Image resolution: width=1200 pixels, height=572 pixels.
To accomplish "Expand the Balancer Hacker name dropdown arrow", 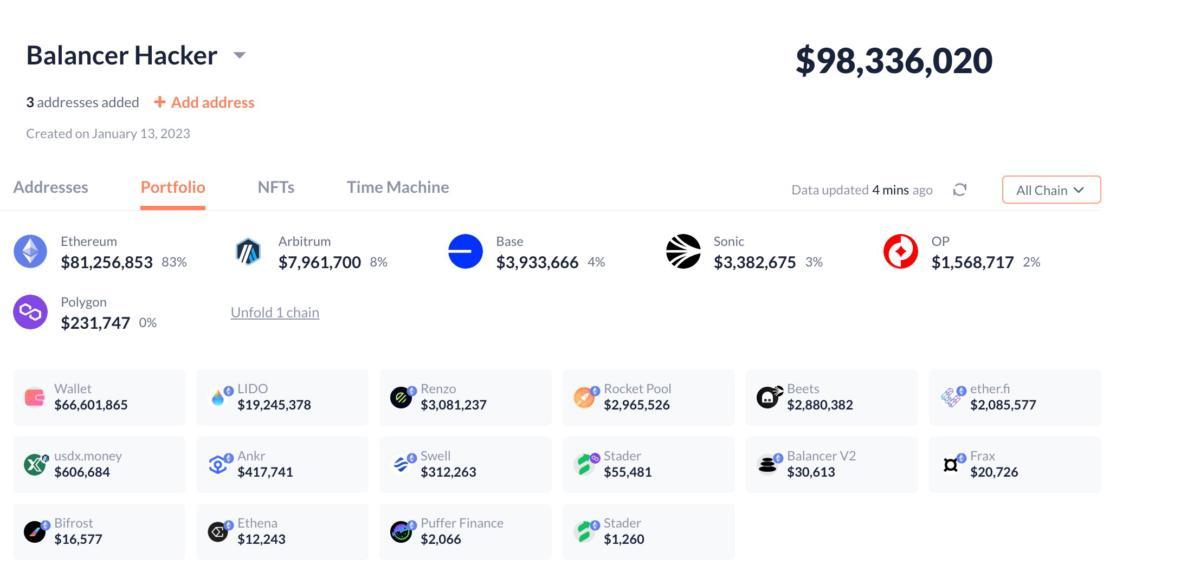I will [240, 56].
